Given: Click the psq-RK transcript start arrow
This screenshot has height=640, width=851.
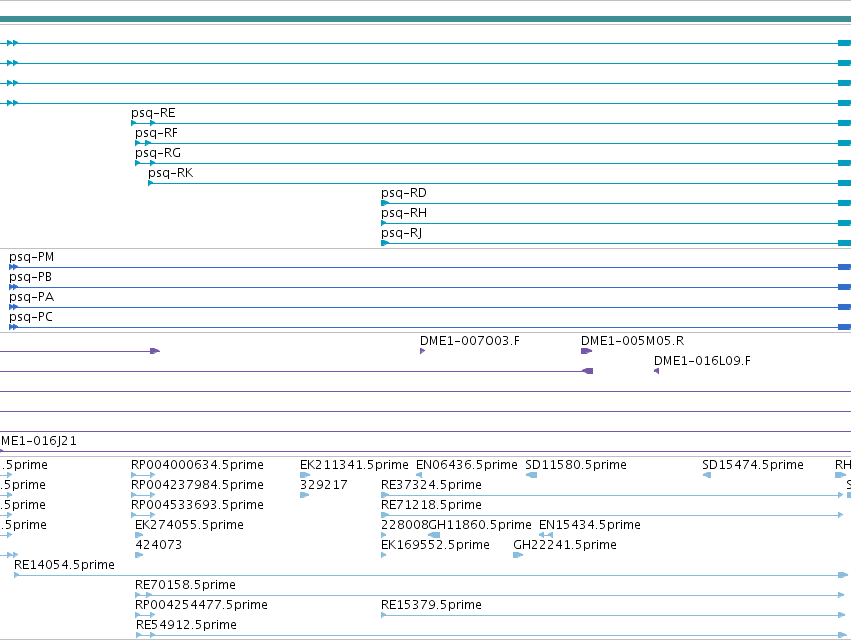Looking at the screenshot, I should click(150, 183).
